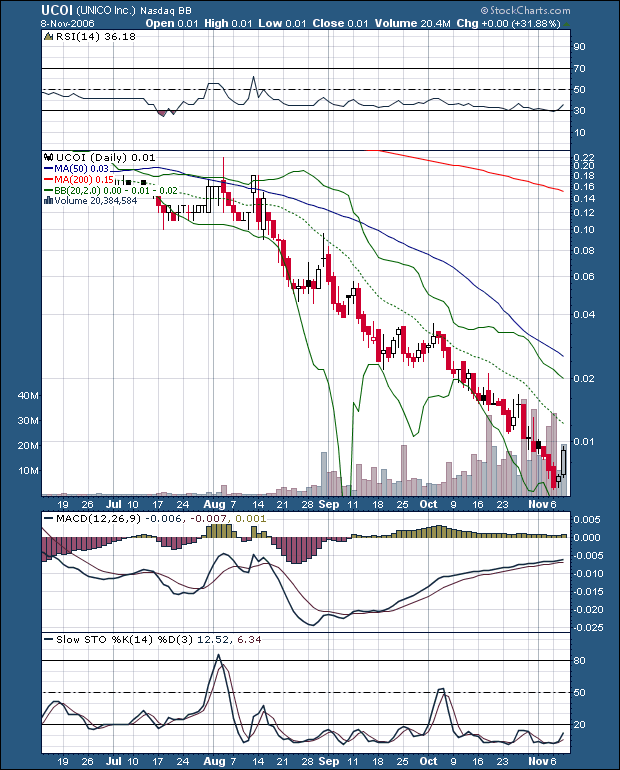Image resolution: width=620 pixels, height=770 pixels.
Task: Click the UCOI ticker symbol title
Action: [57, 10]
